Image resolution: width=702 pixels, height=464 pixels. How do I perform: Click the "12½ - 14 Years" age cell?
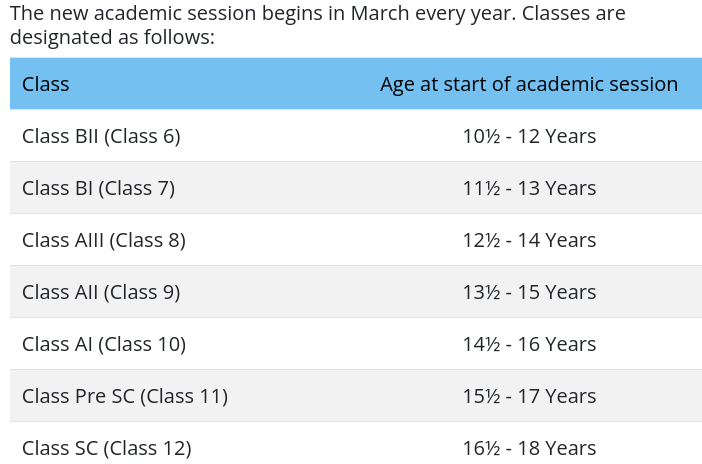click(529, 240)
